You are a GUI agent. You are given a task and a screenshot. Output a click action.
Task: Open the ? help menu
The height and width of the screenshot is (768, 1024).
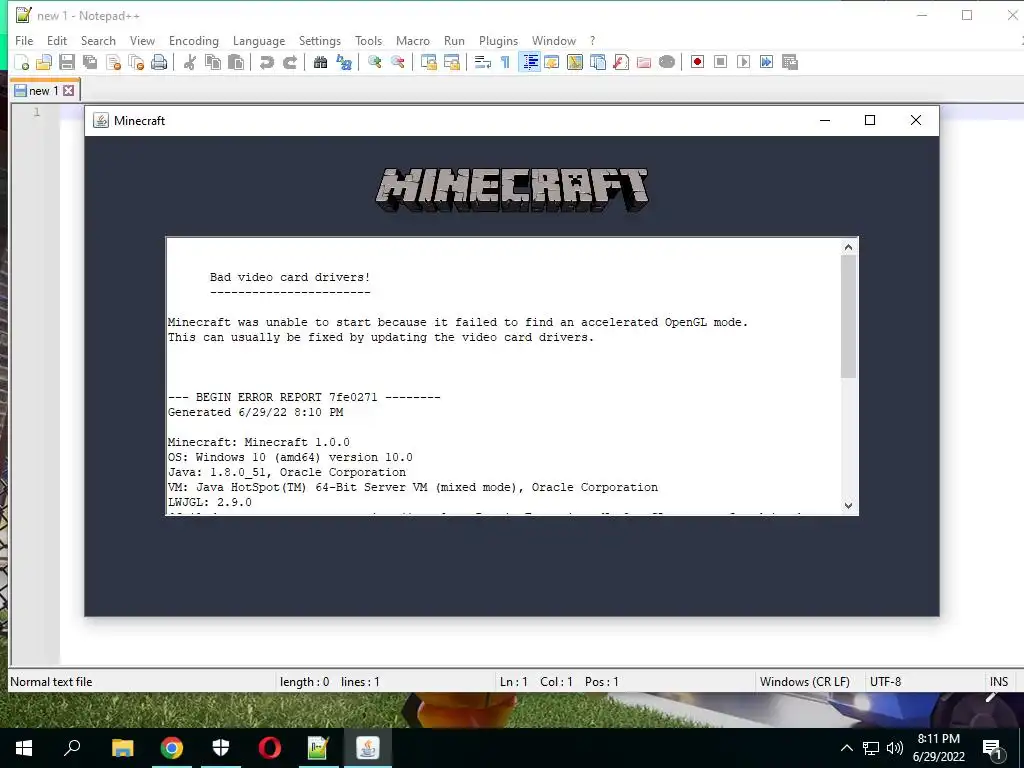(x=592, y=40)
